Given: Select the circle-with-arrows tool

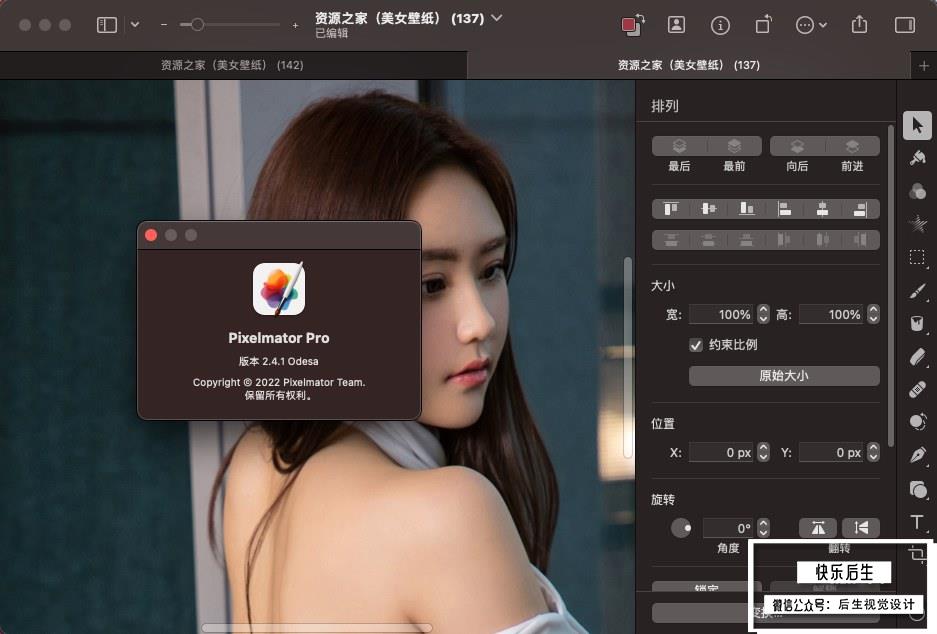Looking at the screenshot, I should (917, 422).
